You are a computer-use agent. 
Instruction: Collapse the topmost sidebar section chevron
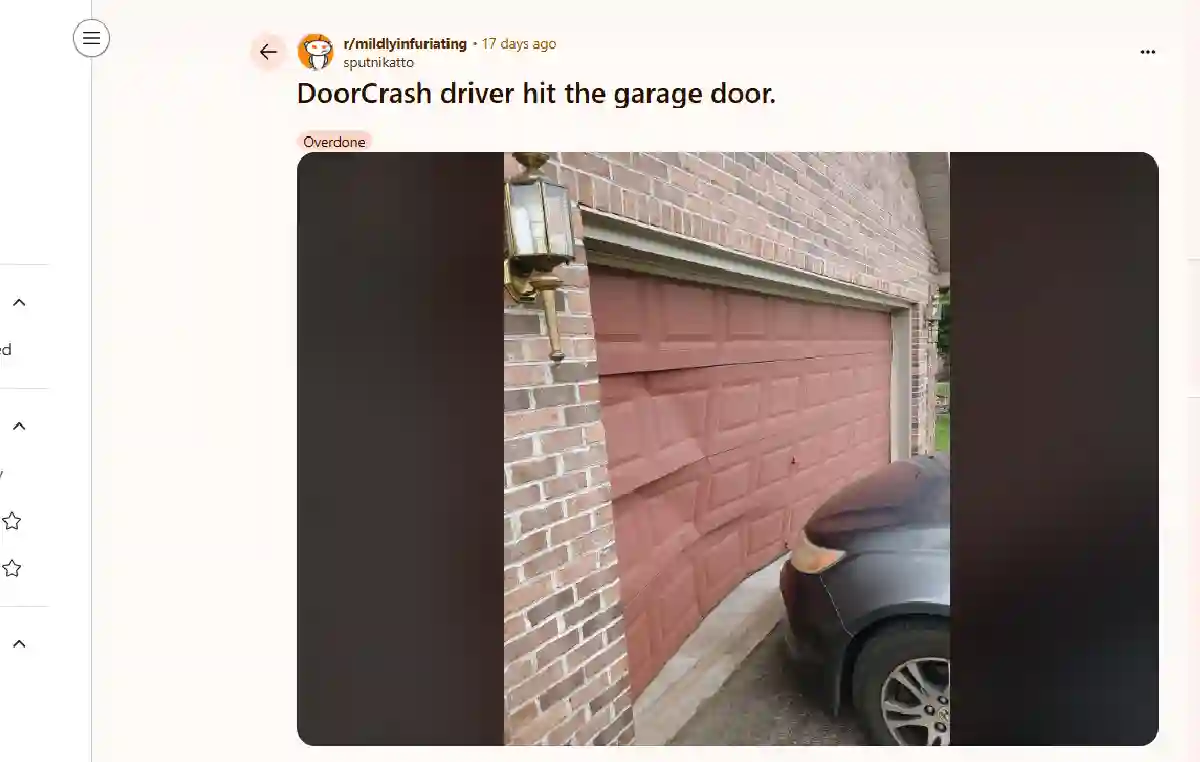(19, 302)
